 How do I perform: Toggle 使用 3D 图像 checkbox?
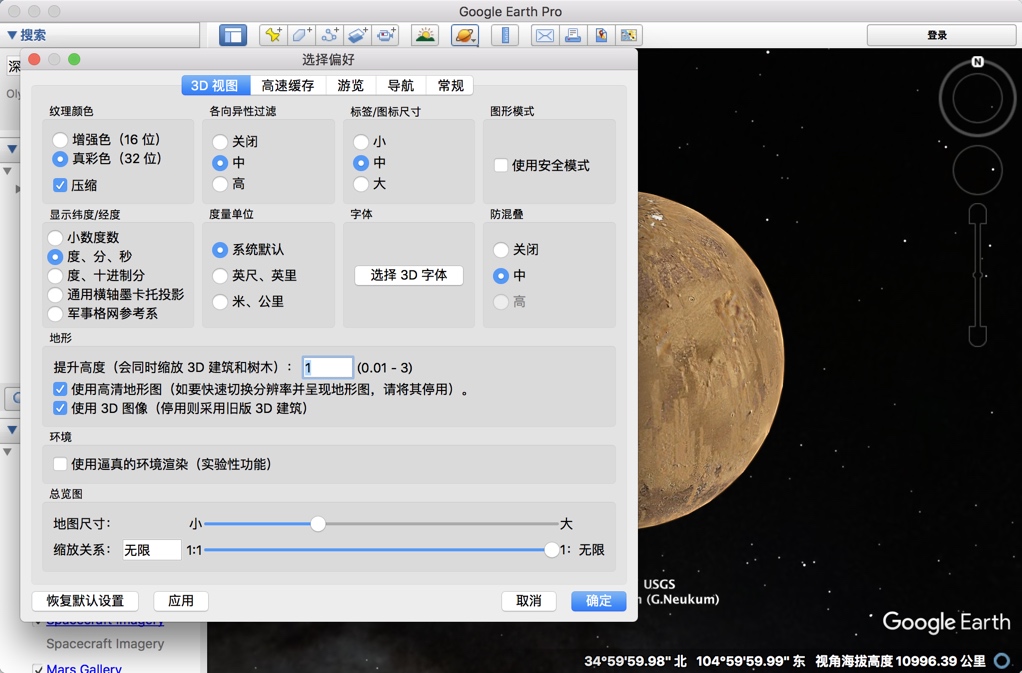pyautogui.click(x=60, y=408)
